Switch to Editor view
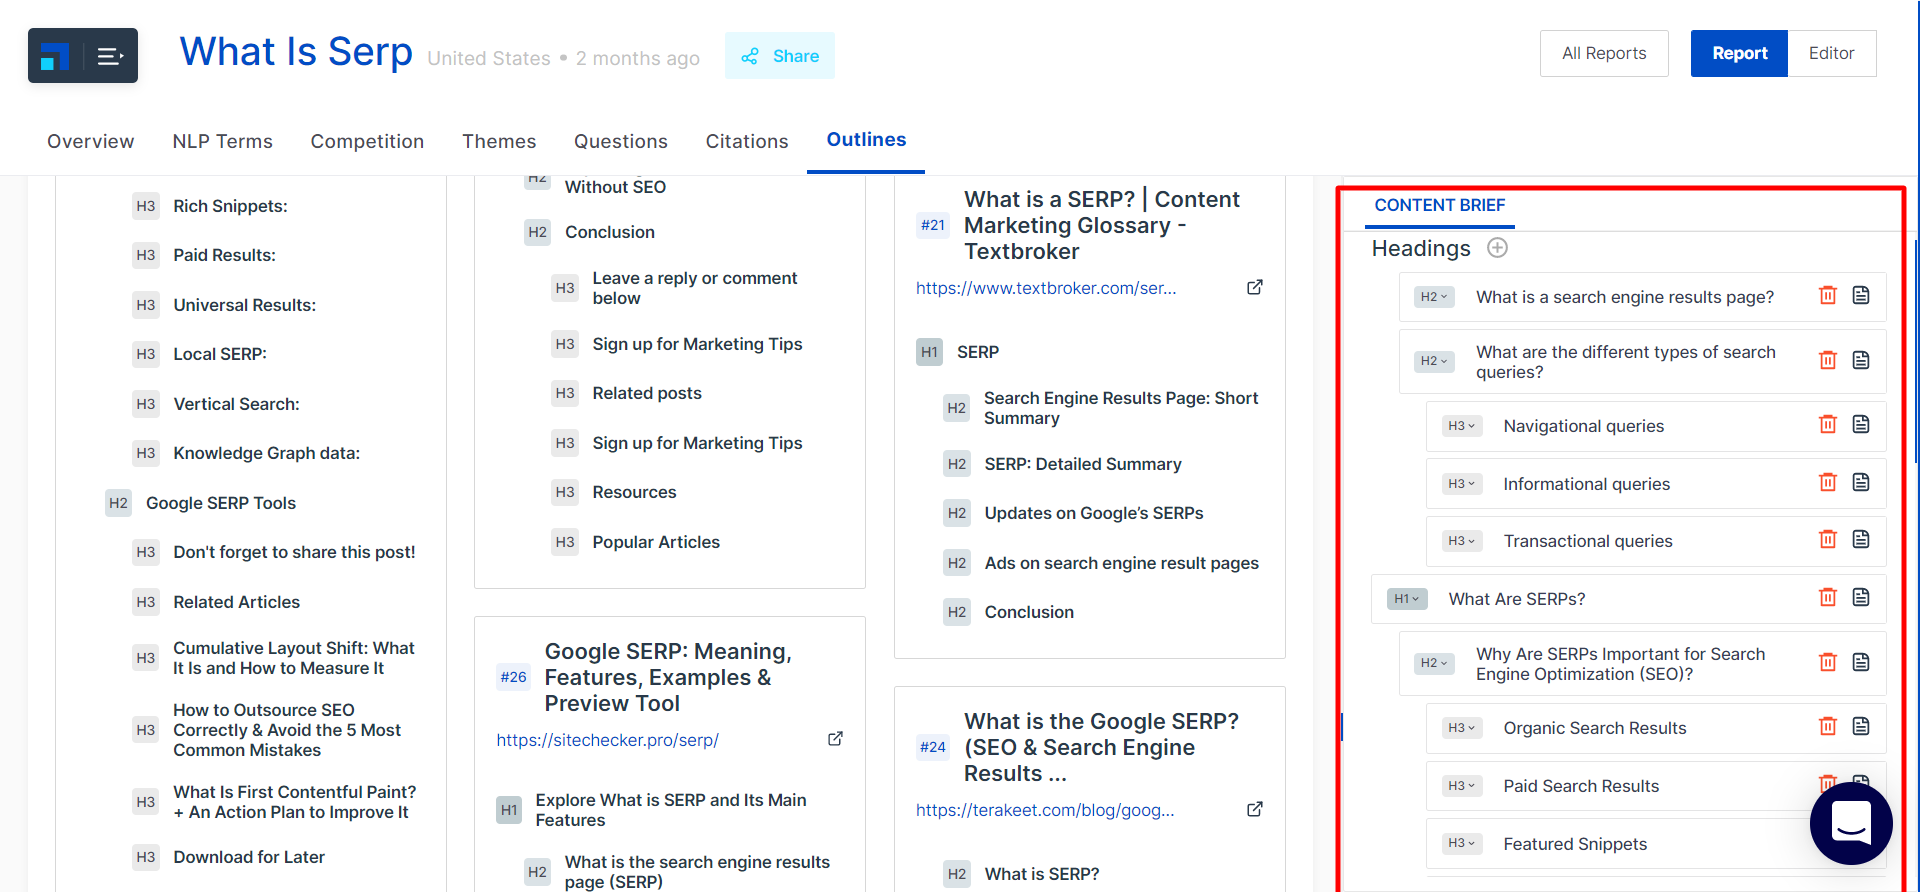The width and height of the screenshot is (1920, 892). (x=1832, y=53)
